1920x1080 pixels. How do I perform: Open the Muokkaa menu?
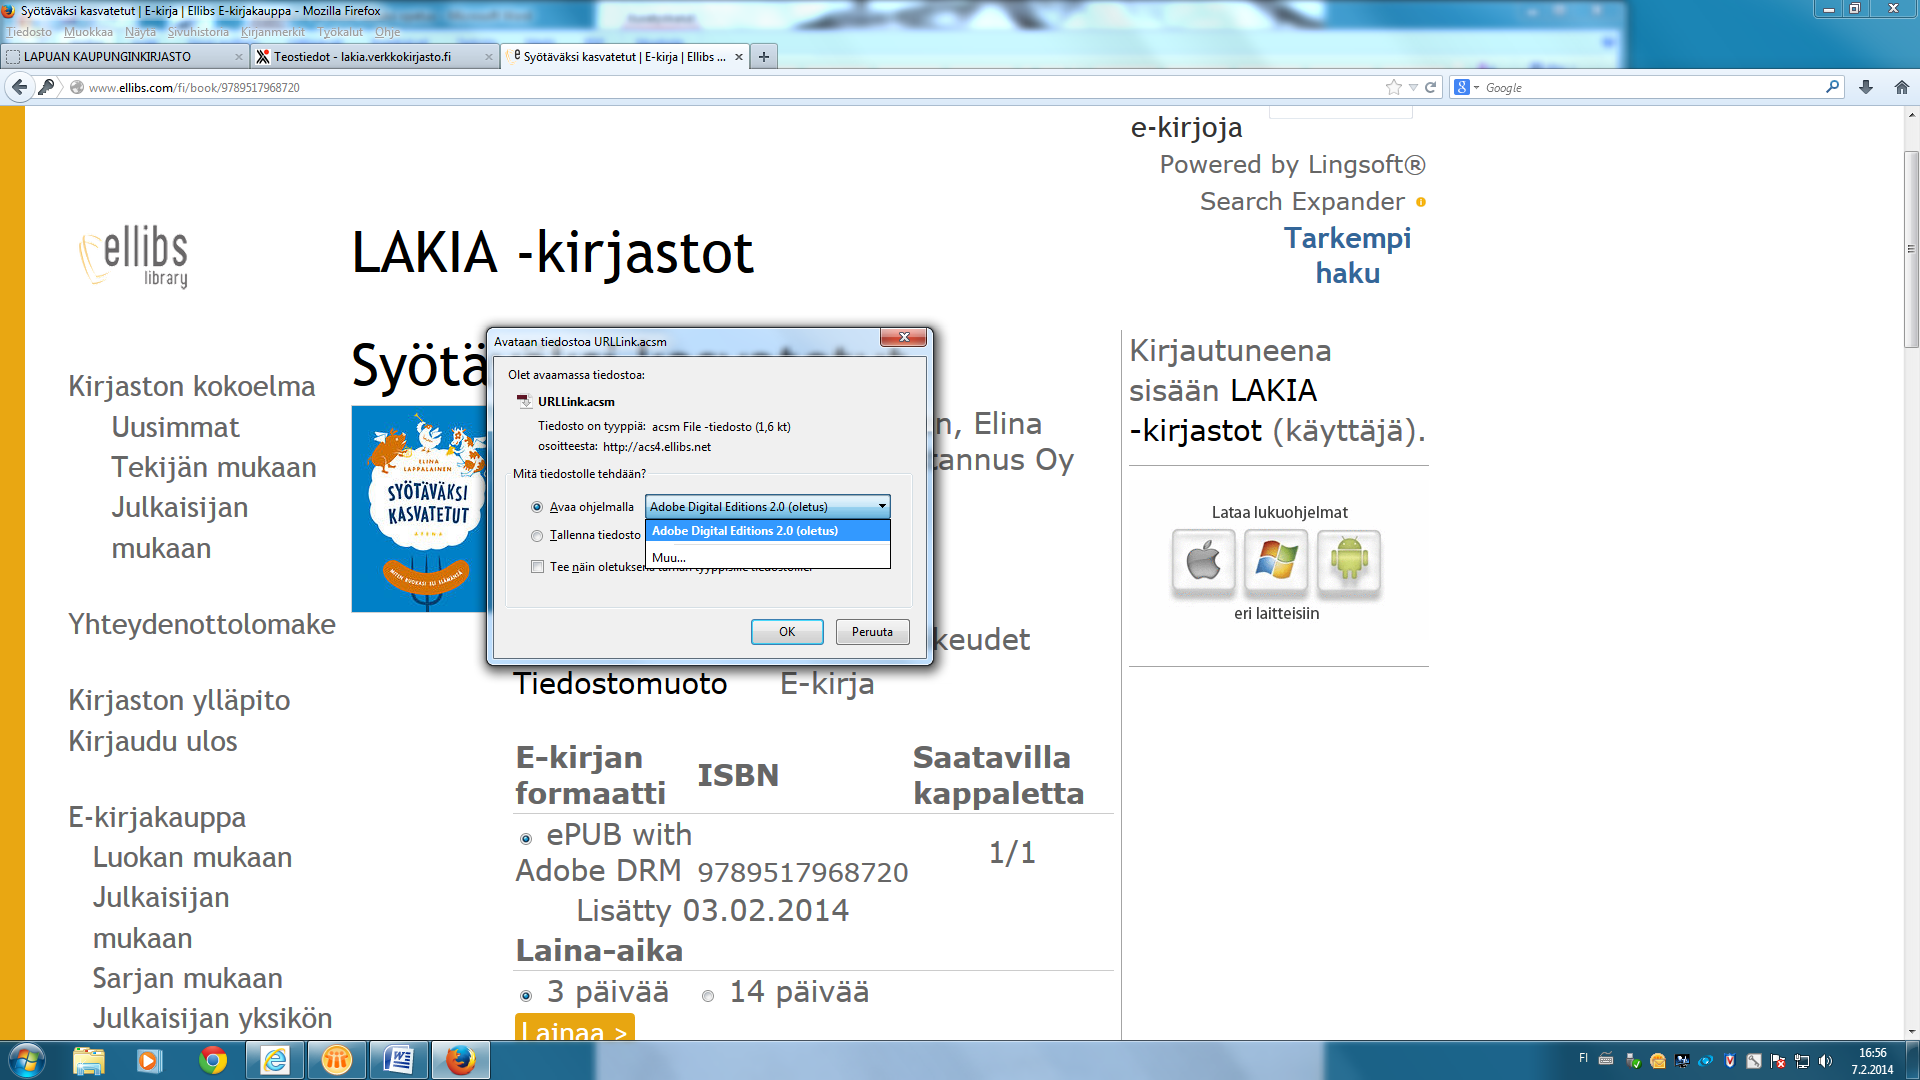[88, 32]
